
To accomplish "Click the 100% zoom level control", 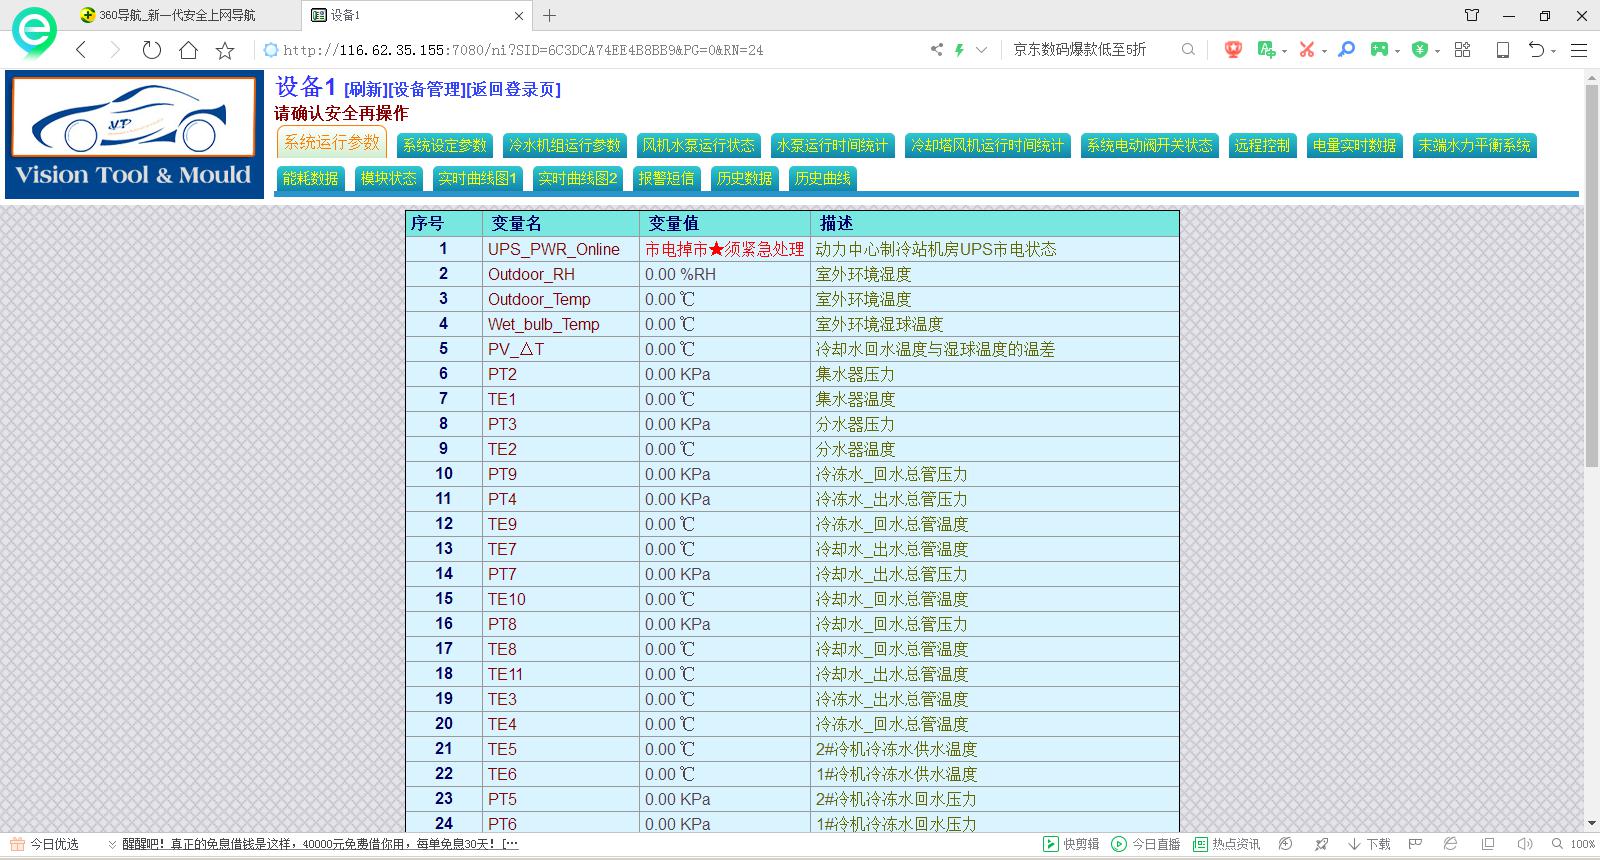I will click(x=1574, y=844).
